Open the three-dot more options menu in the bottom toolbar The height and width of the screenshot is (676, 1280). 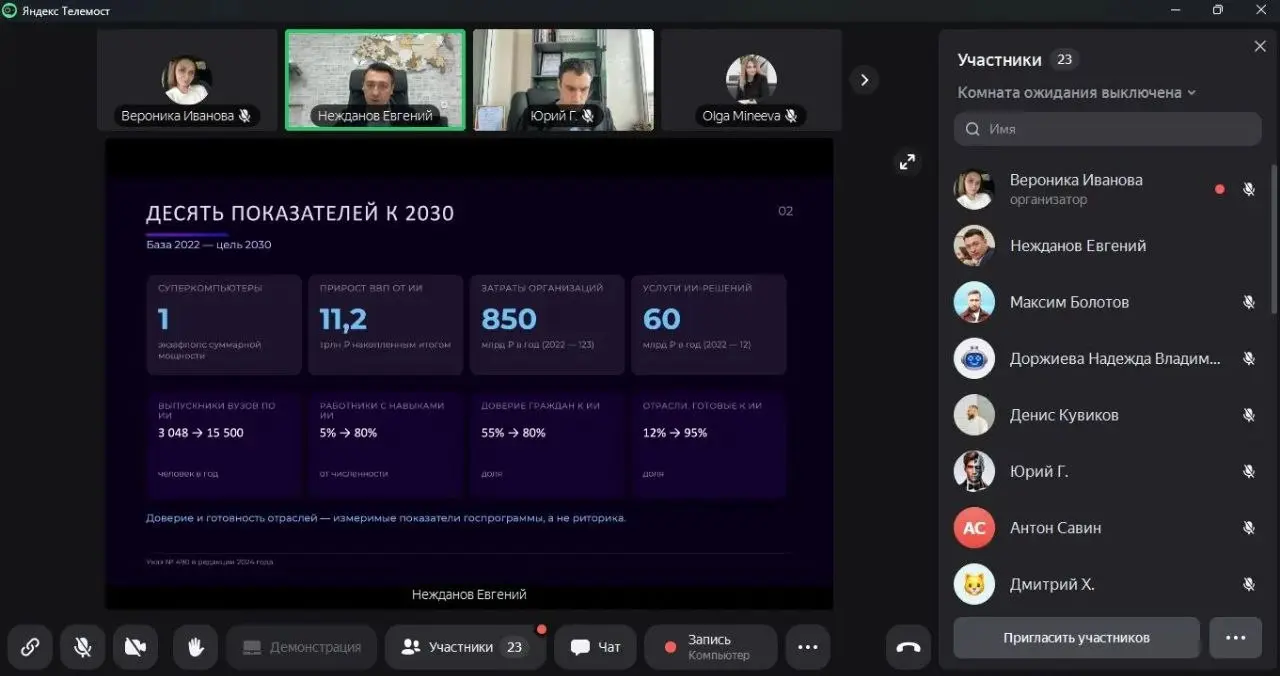pos(808,647)
